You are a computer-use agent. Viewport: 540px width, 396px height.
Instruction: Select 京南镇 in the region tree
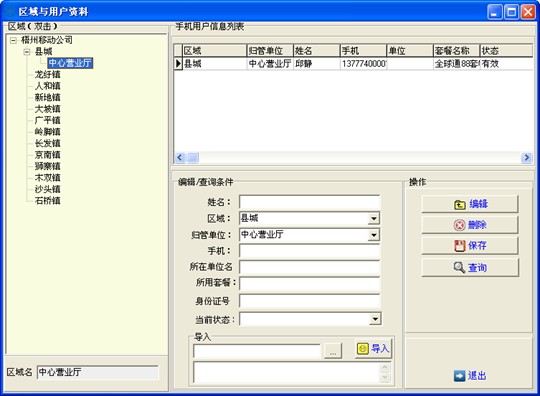[x=48, y=155]
